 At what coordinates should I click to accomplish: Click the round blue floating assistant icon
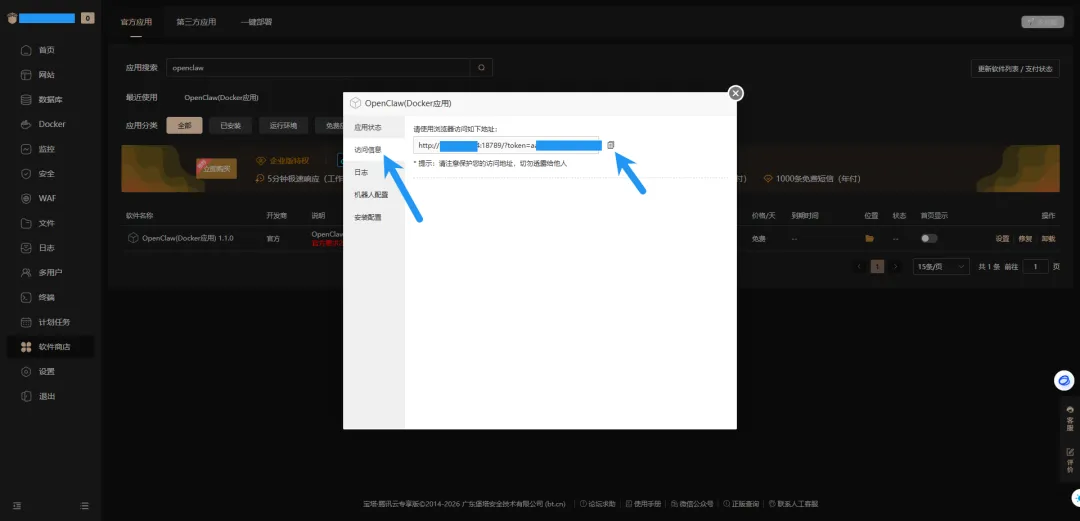(1064, 380)
